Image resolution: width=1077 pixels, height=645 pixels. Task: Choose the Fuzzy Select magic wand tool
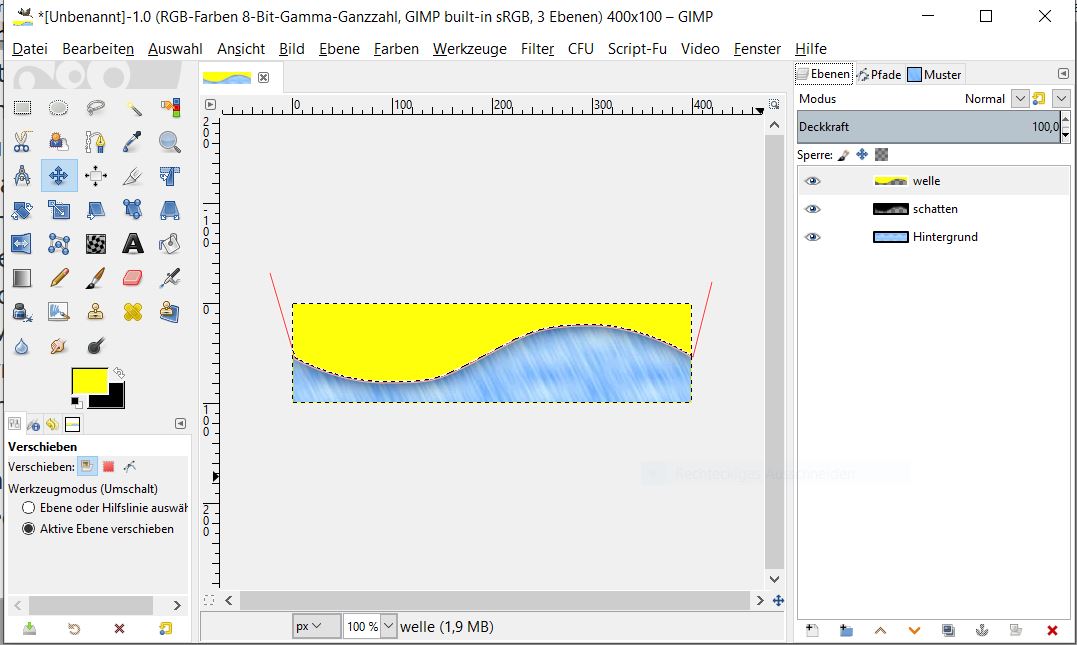point(132,108)
